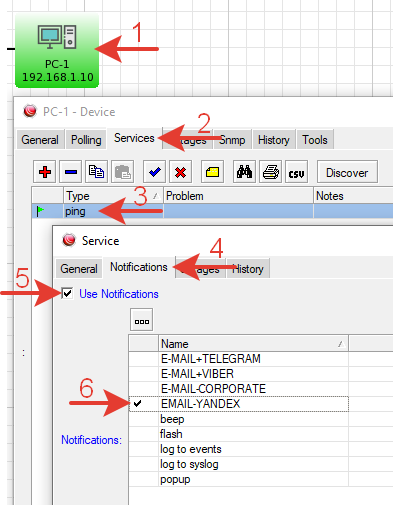Switch to the Snmp tab
393x505 pixels.
click(x=233, y=140)
